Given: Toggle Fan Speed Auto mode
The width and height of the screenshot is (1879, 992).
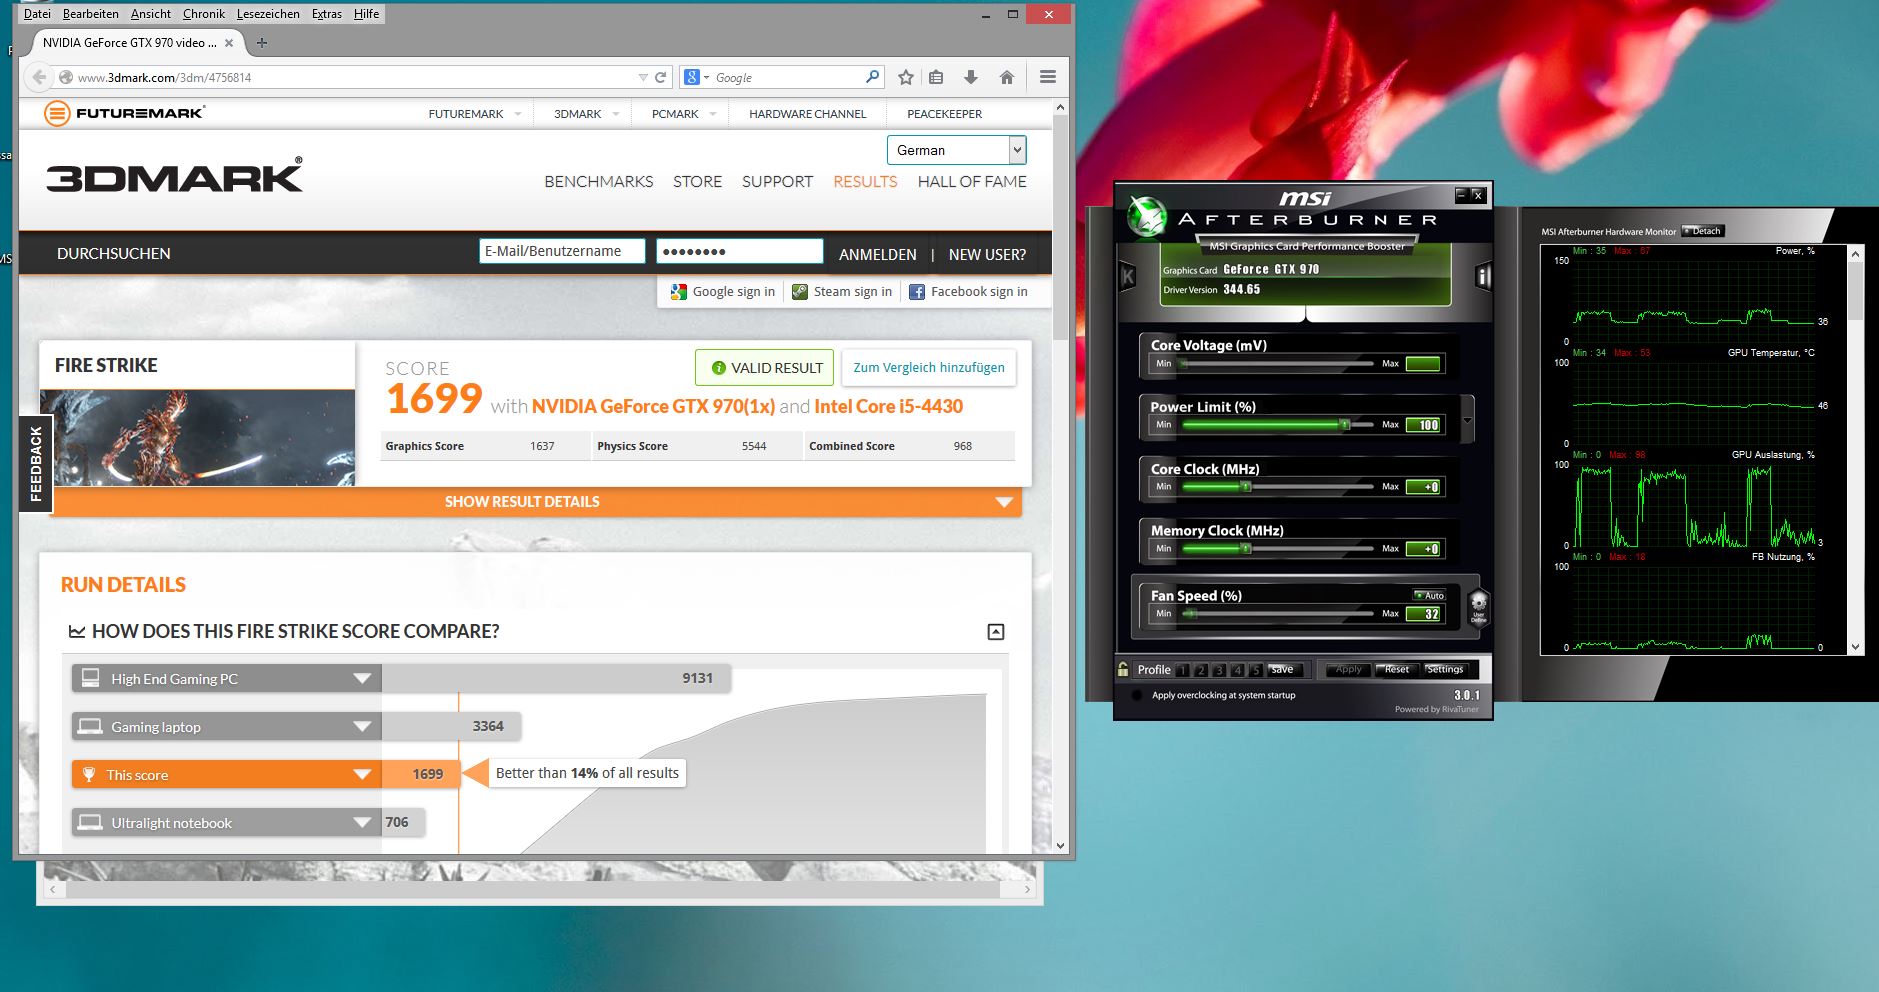Looking at the screenshot, I should pyautogui.click(x=1429, y=595).
